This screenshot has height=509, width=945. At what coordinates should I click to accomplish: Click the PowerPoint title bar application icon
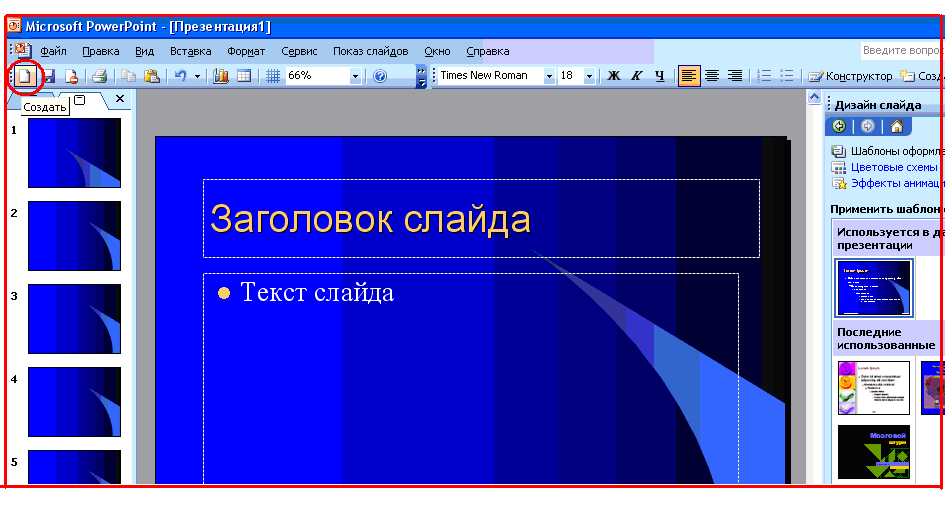pyautogui.click(x=13, y=26)
